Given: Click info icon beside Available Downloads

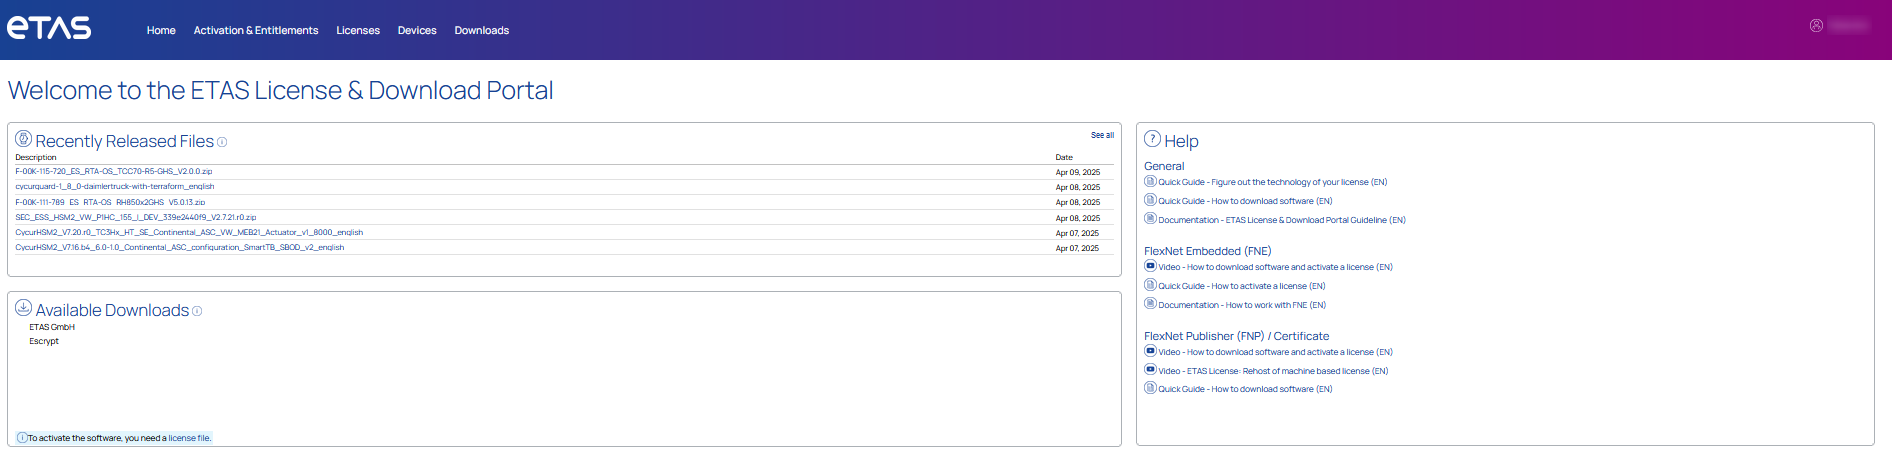Looking at the screenshot, I should click(x=197, y=311).
